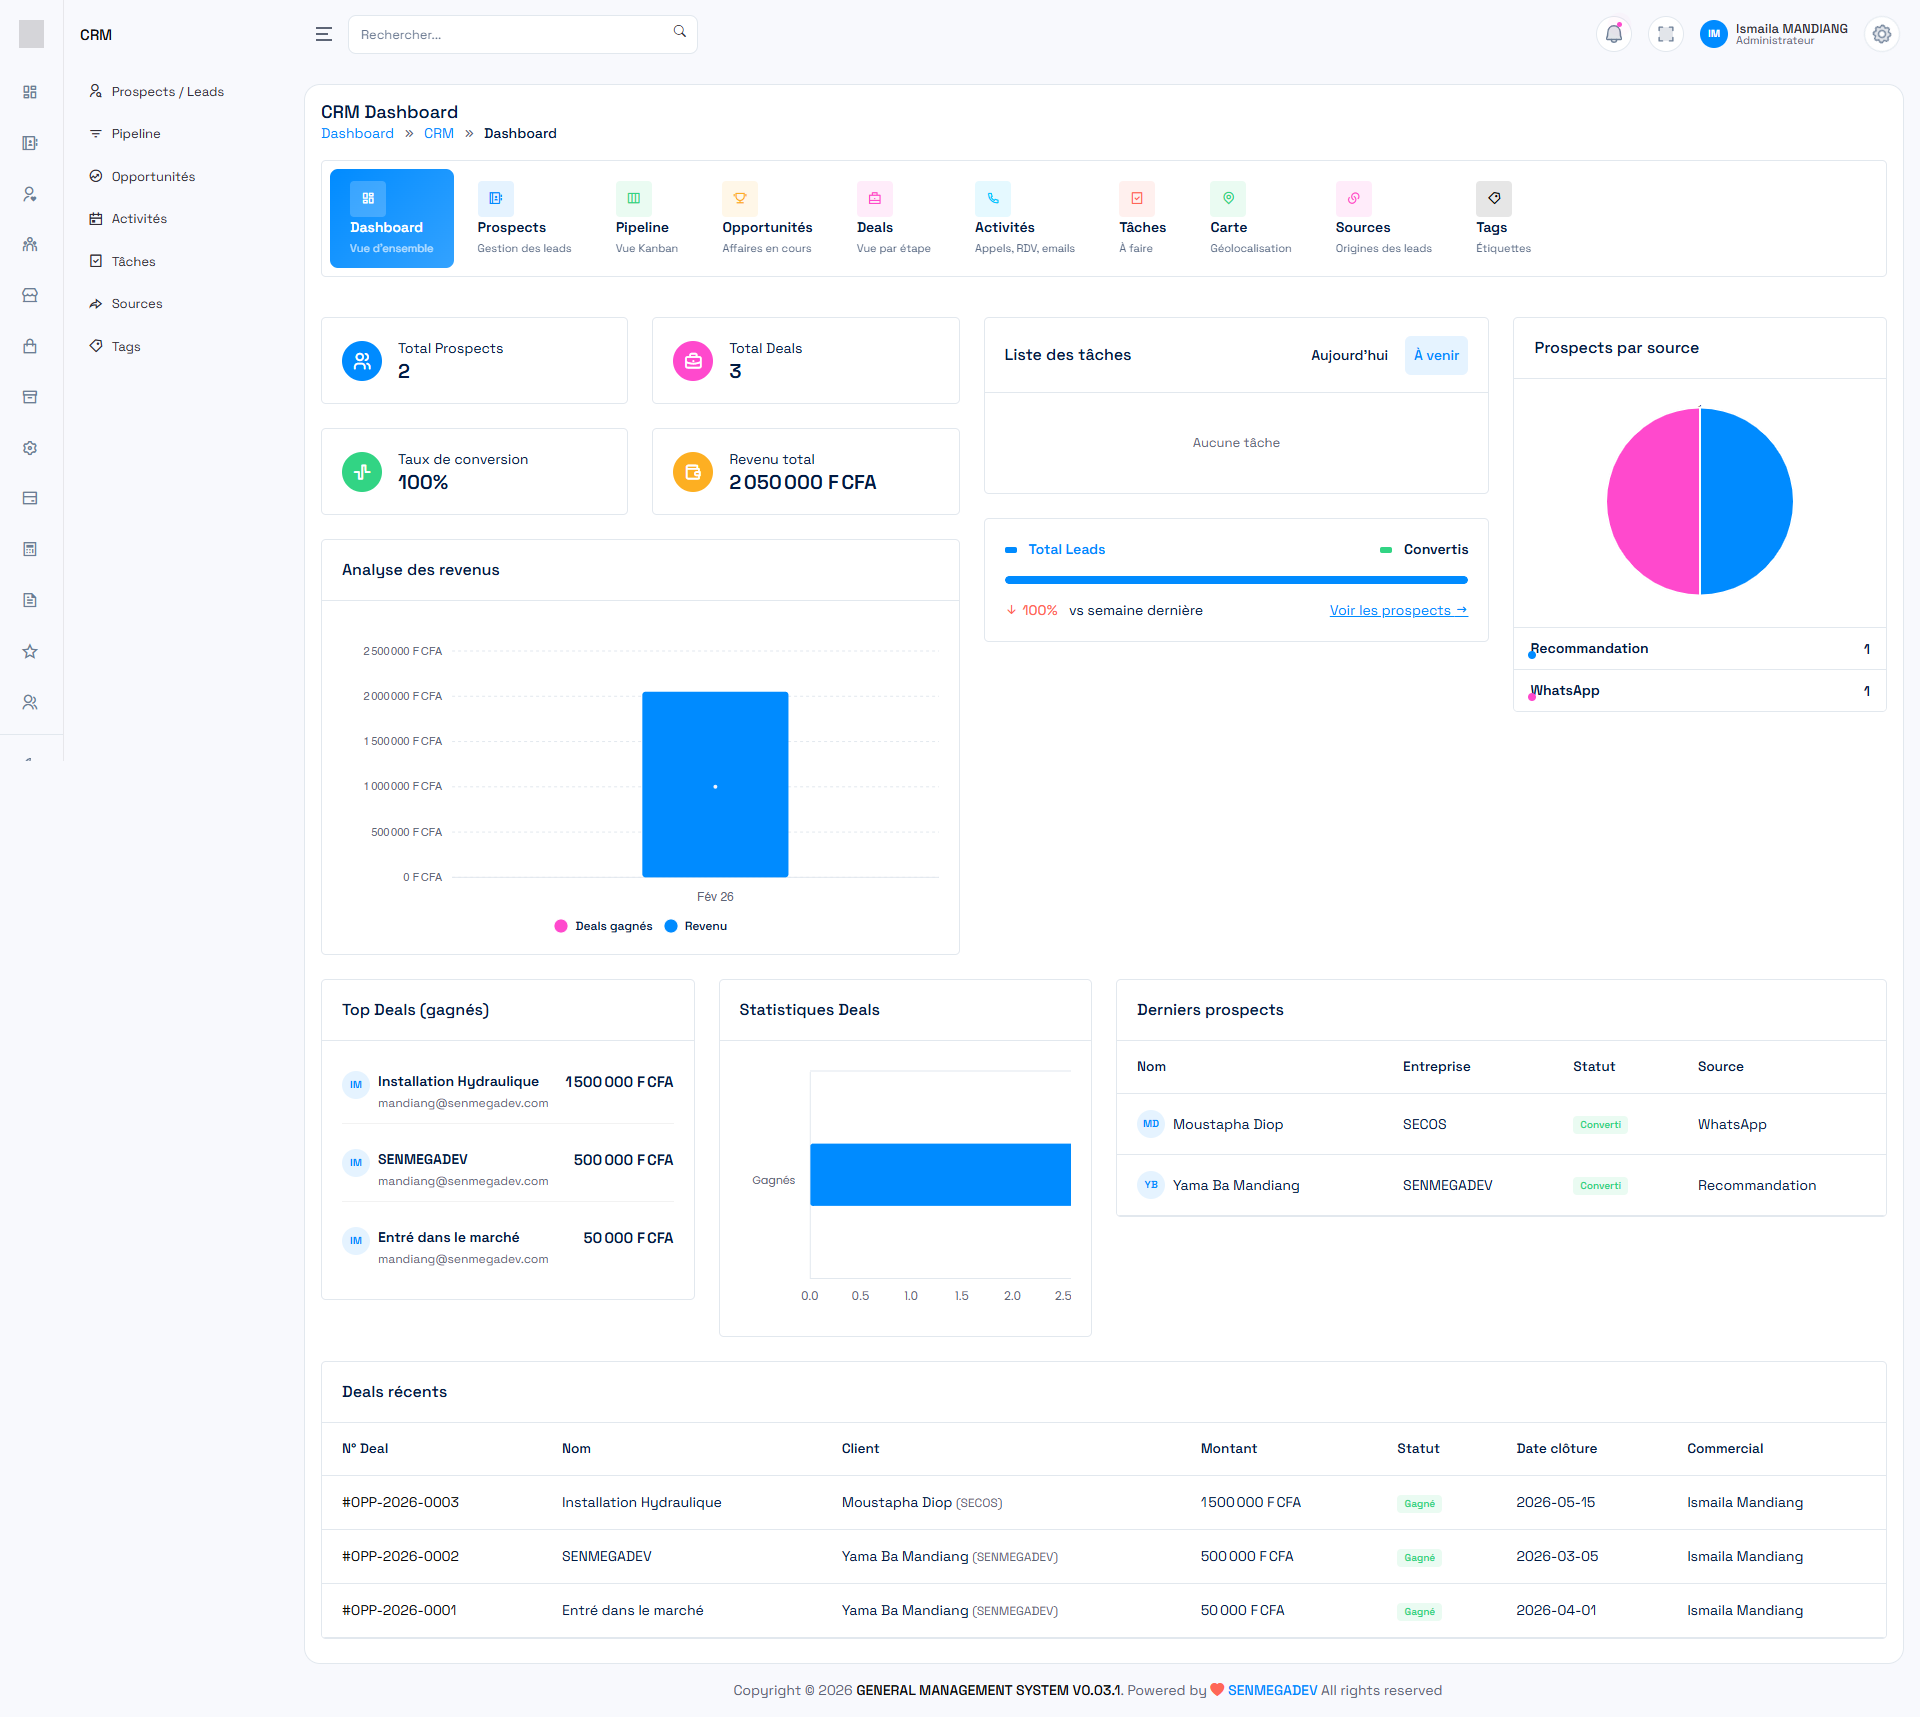Screen dimensions: 1920x1717
Task: Collapse the sidebar with the hamburger toggle
Action: (323, 33)
